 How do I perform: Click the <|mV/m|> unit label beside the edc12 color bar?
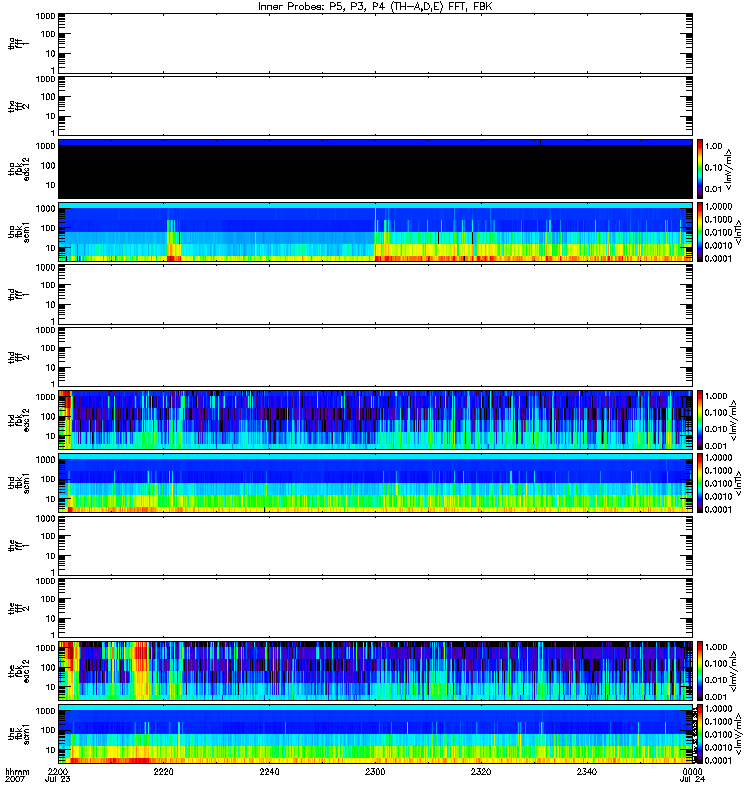(x=733, y=671)
